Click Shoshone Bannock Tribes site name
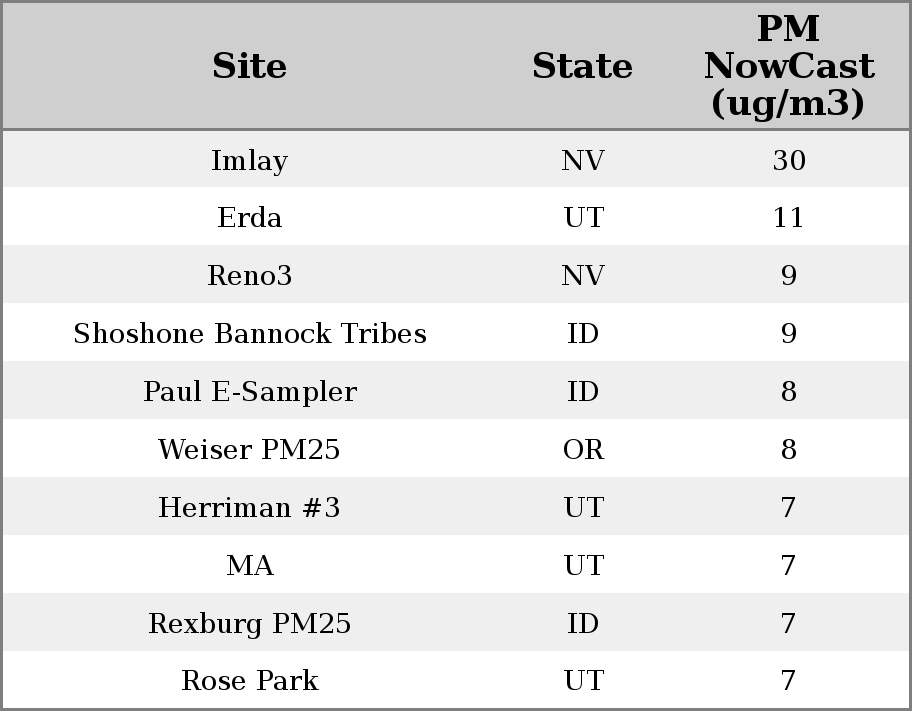Image resolution: width=912 pixels, height=711 pixels. pyautogui.click(x=250, y=334)
